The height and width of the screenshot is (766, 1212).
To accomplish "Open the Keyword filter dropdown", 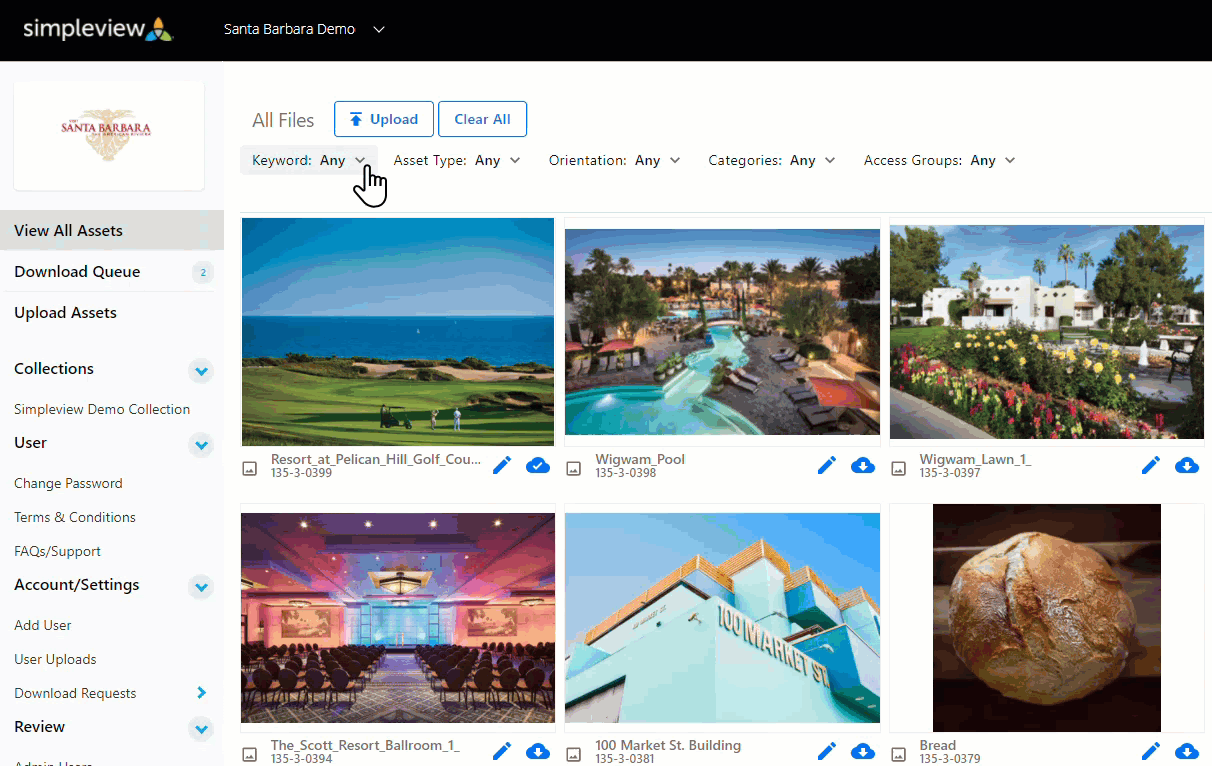I will point(309,160).
